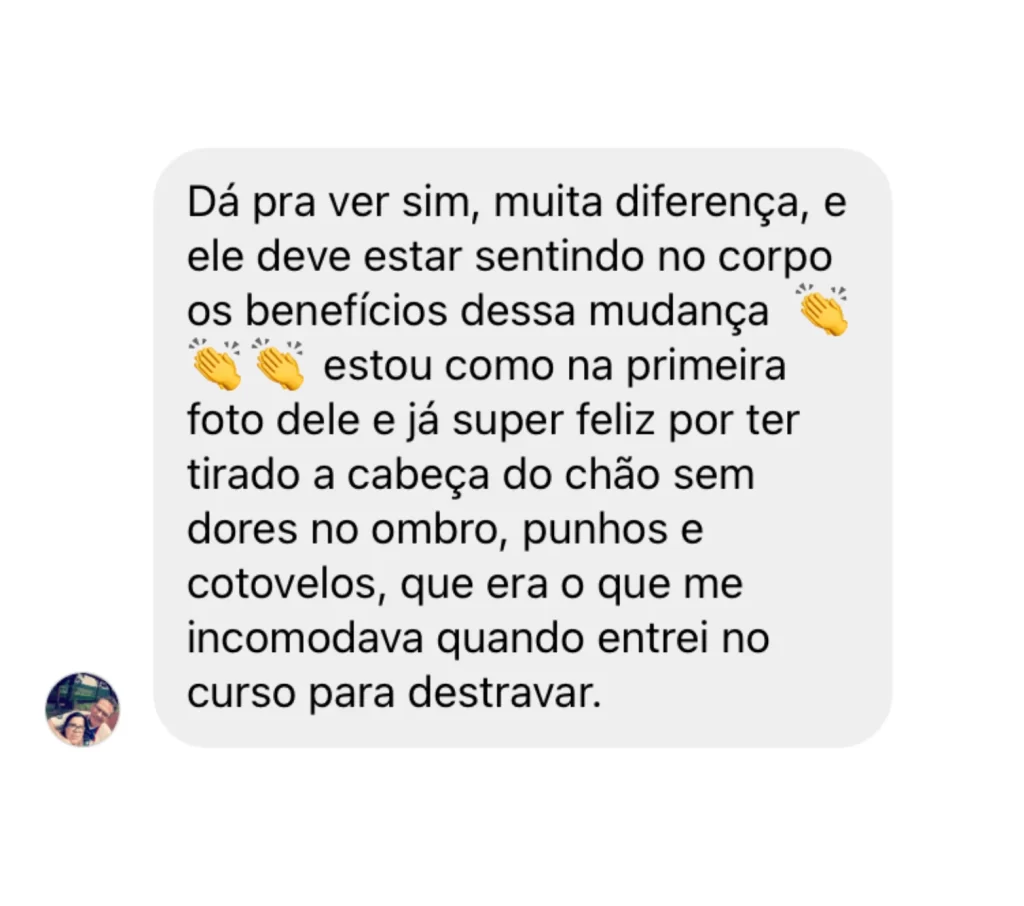The height and width of the screenshot is (906, 1024).
Task: Click the first clapping emoji before 'estou'
Action: [215, 364]
